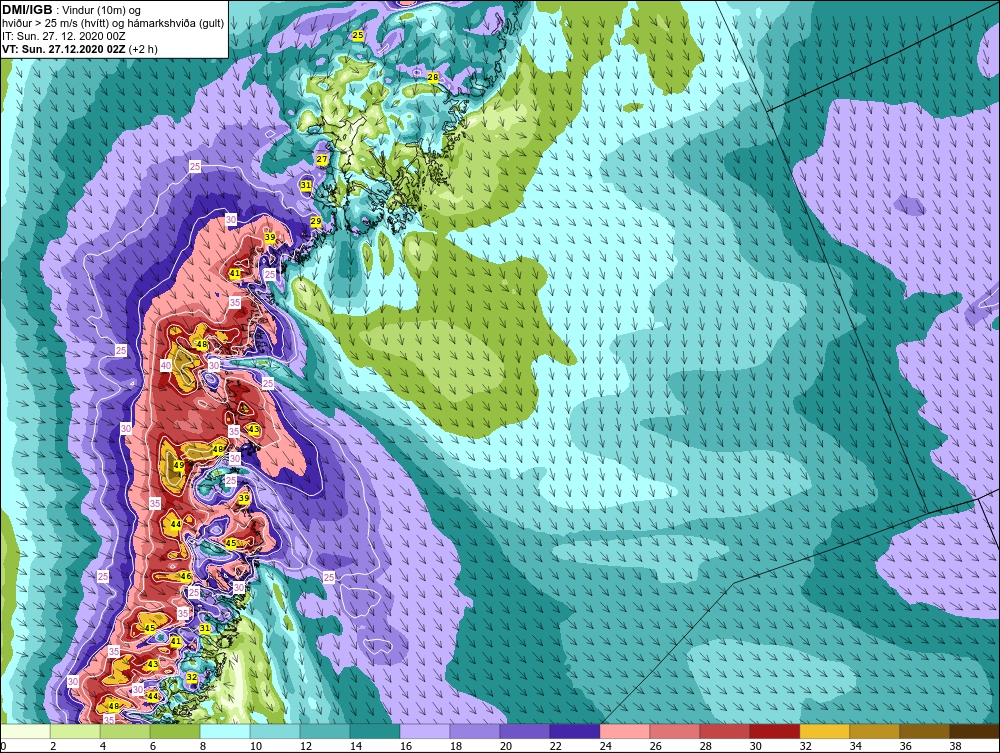Click the 12–14 m/s teal legend swatch
Screen dimensions: 1000x753
click(325, 731)
